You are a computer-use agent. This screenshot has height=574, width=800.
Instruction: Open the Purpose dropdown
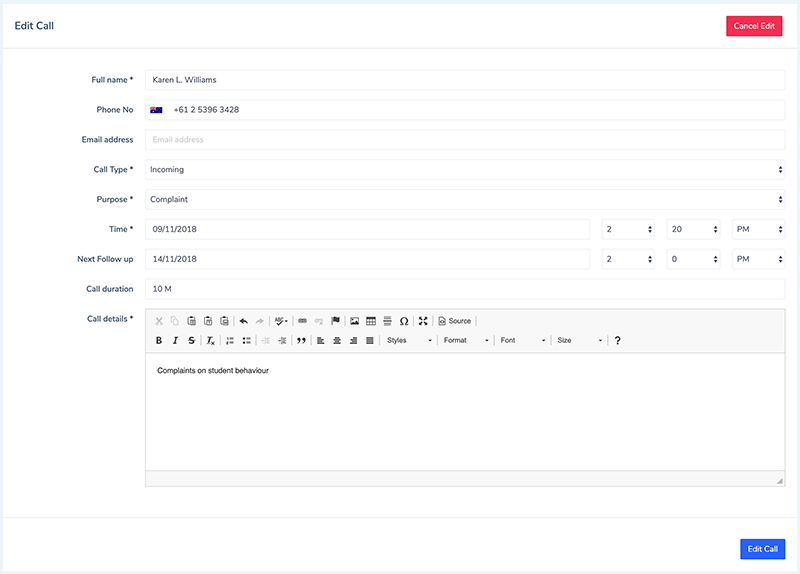[x=465, y=199]
